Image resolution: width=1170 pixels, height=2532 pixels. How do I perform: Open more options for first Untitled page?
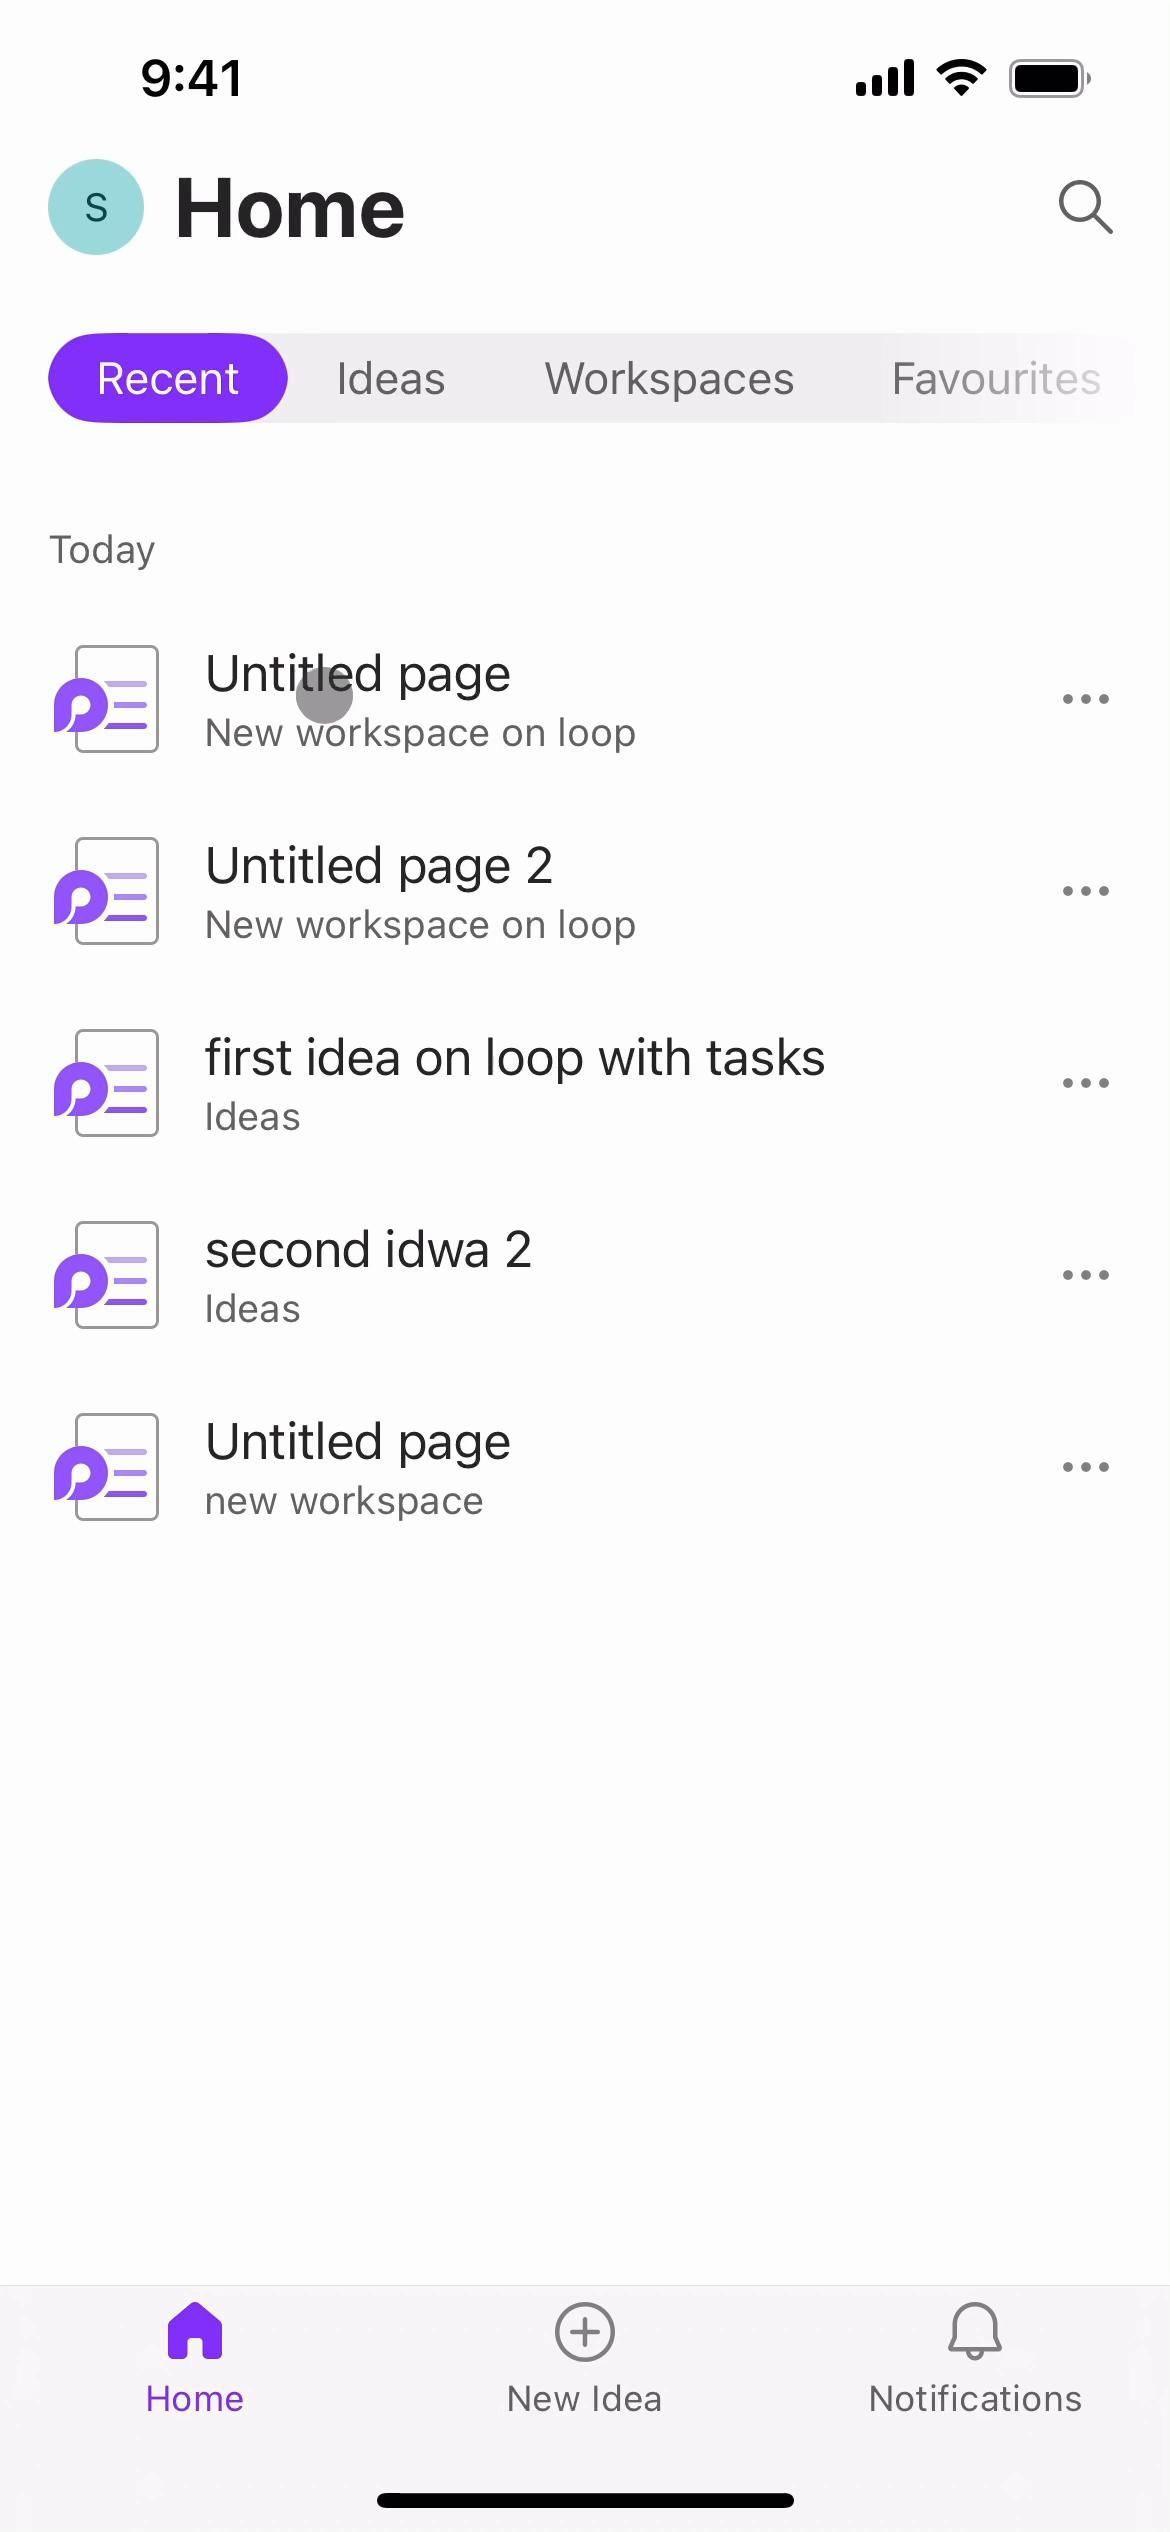tap(1085, 699)
